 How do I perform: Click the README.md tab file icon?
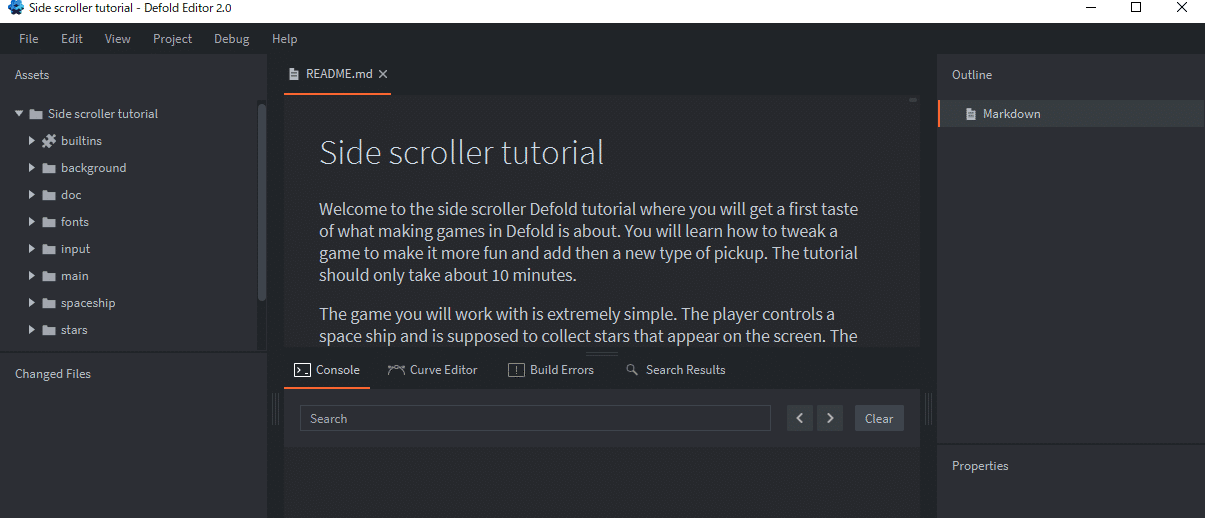coord(294,74)
